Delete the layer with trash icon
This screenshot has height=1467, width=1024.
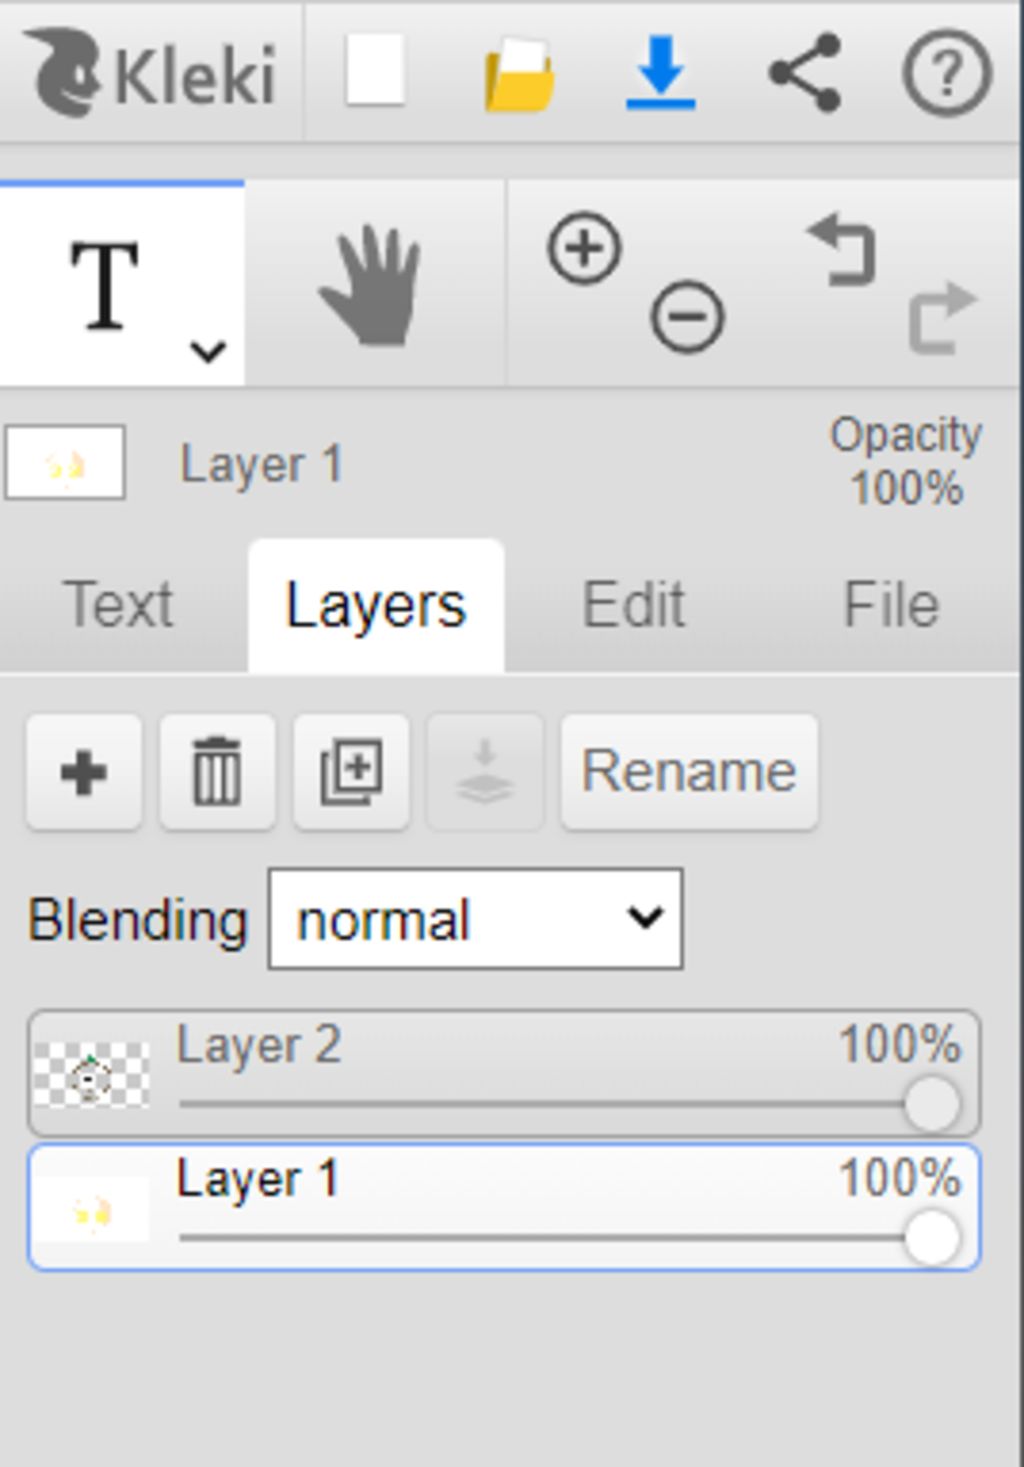click(217, 772)
